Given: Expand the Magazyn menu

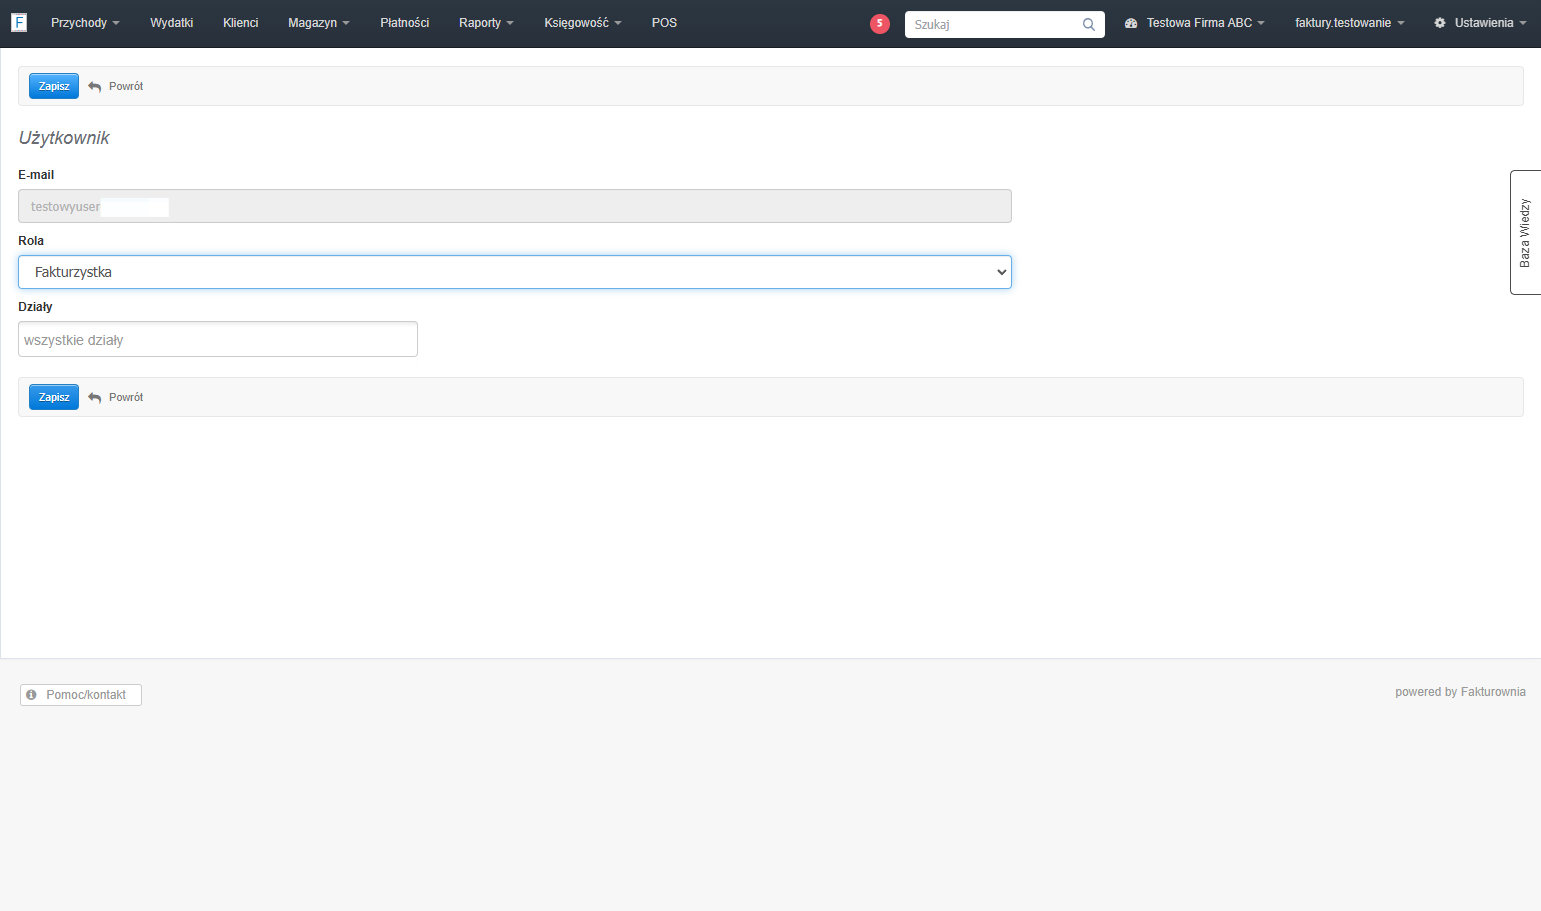Looking at the screenshot, I should (318, 23).
